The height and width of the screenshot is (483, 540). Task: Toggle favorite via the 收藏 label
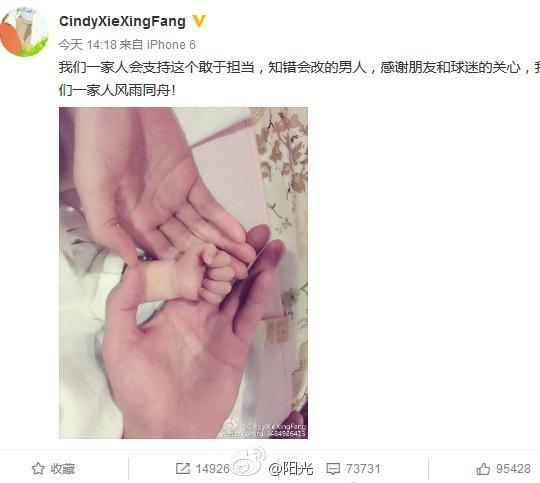(x=63, y=469)
